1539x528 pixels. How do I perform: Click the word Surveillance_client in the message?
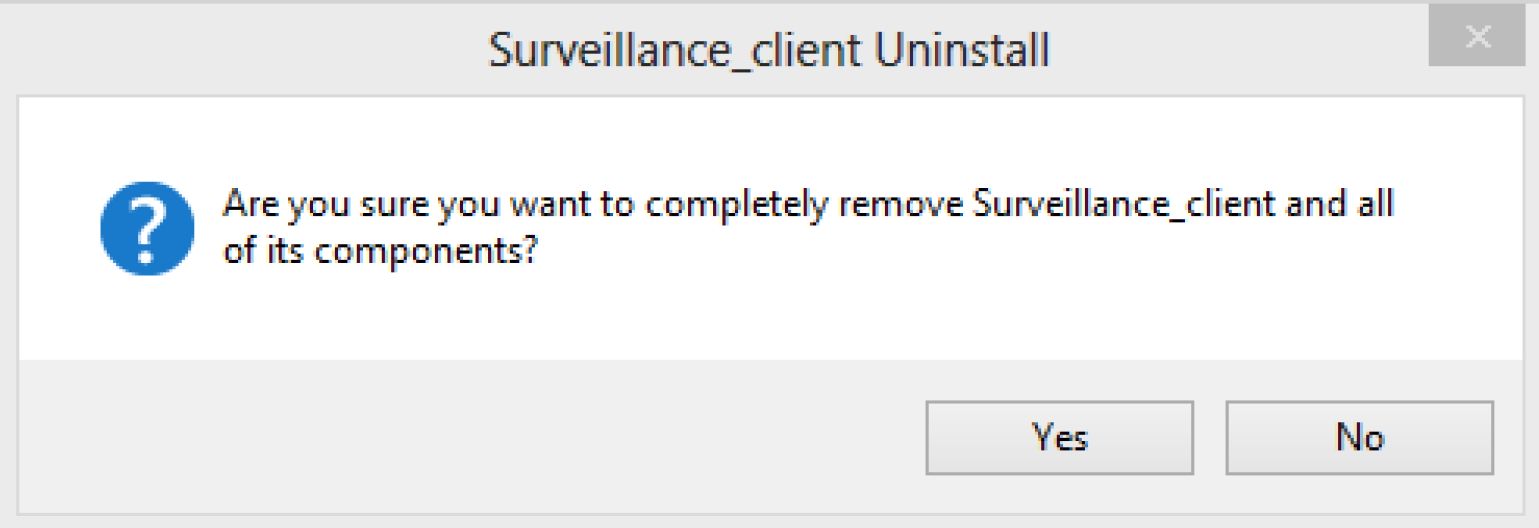1123,205
